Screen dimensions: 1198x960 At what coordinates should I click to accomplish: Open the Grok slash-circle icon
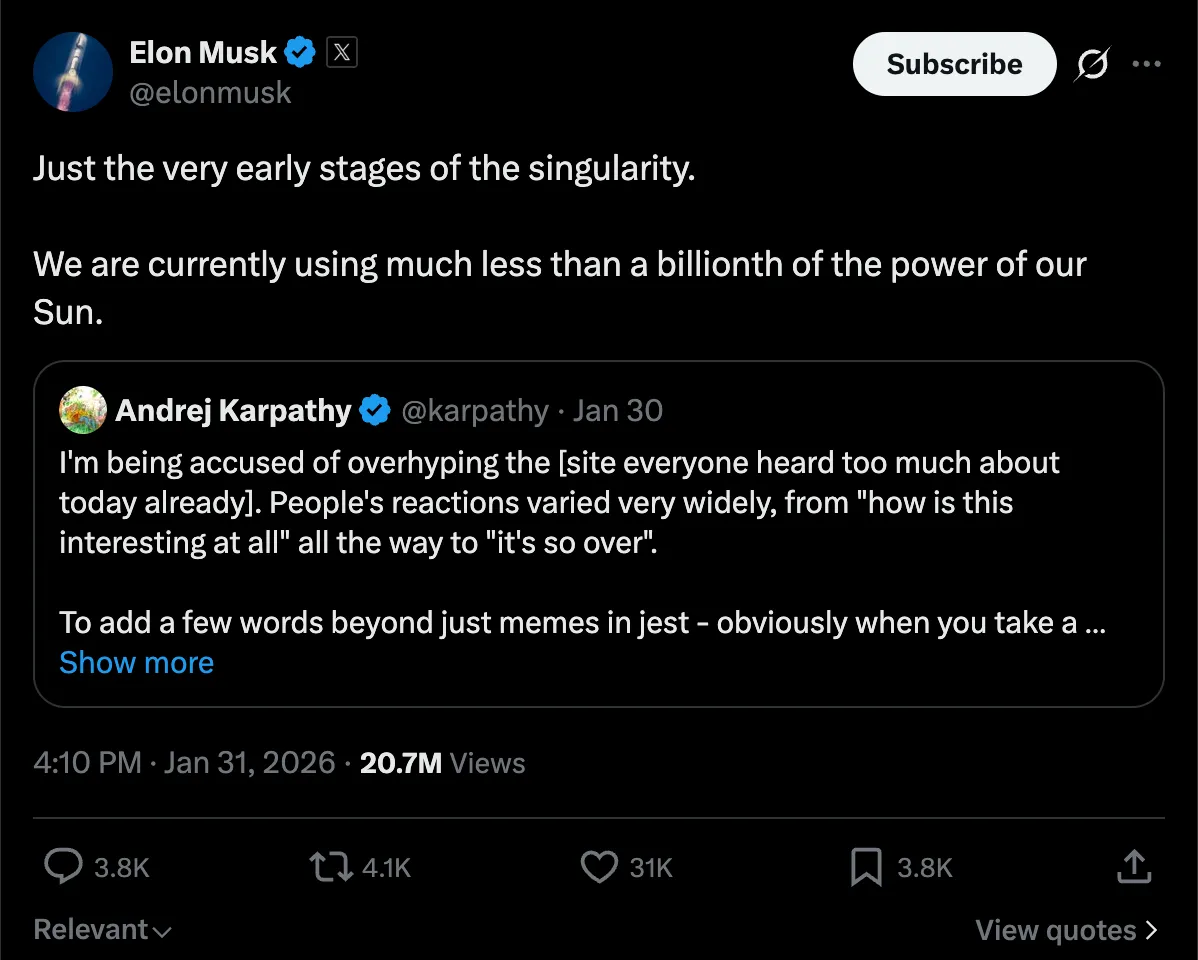(x=1091, y=64)
